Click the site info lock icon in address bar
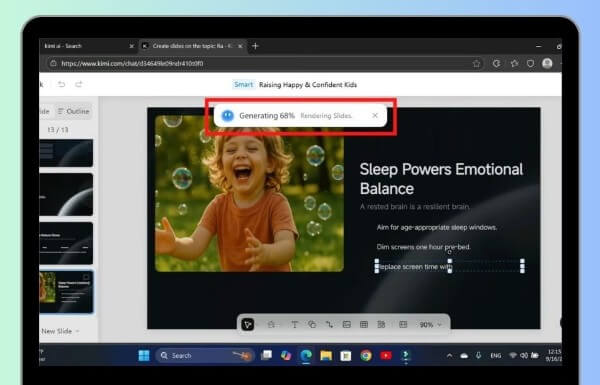Viewport: 600px width, 385px height. click(54, 64)
